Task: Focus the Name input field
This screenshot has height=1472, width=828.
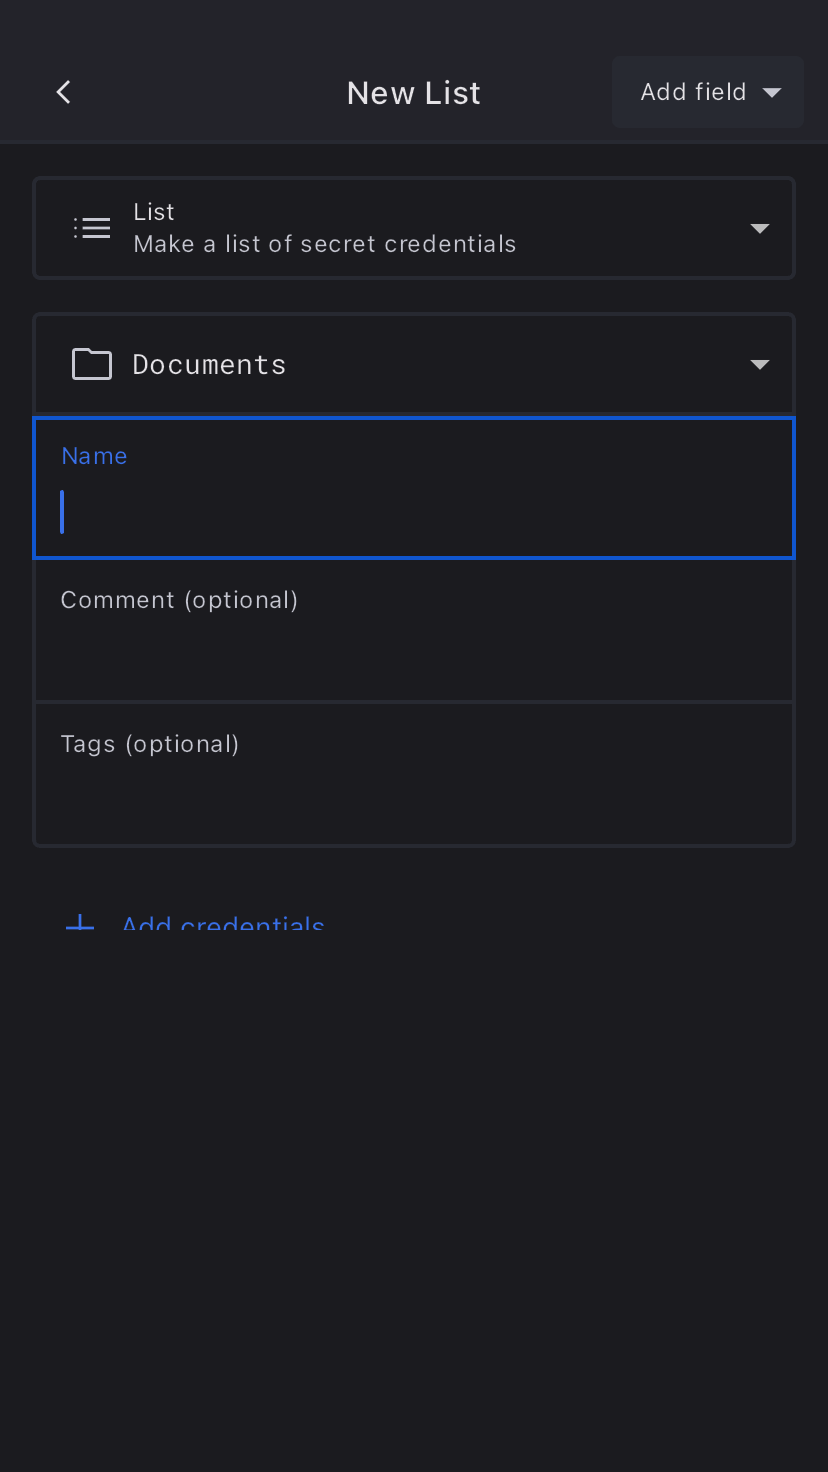Action: (414, 512)
